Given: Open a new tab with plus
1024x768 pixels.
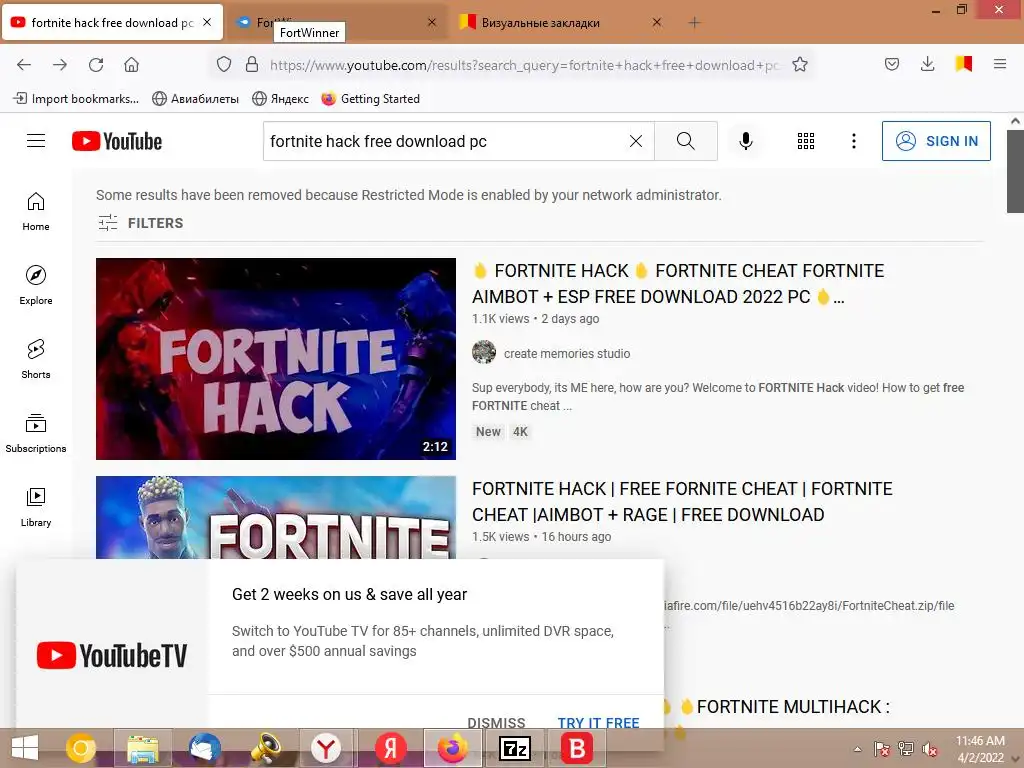Looking at the screenshot, I should point(694,23).
